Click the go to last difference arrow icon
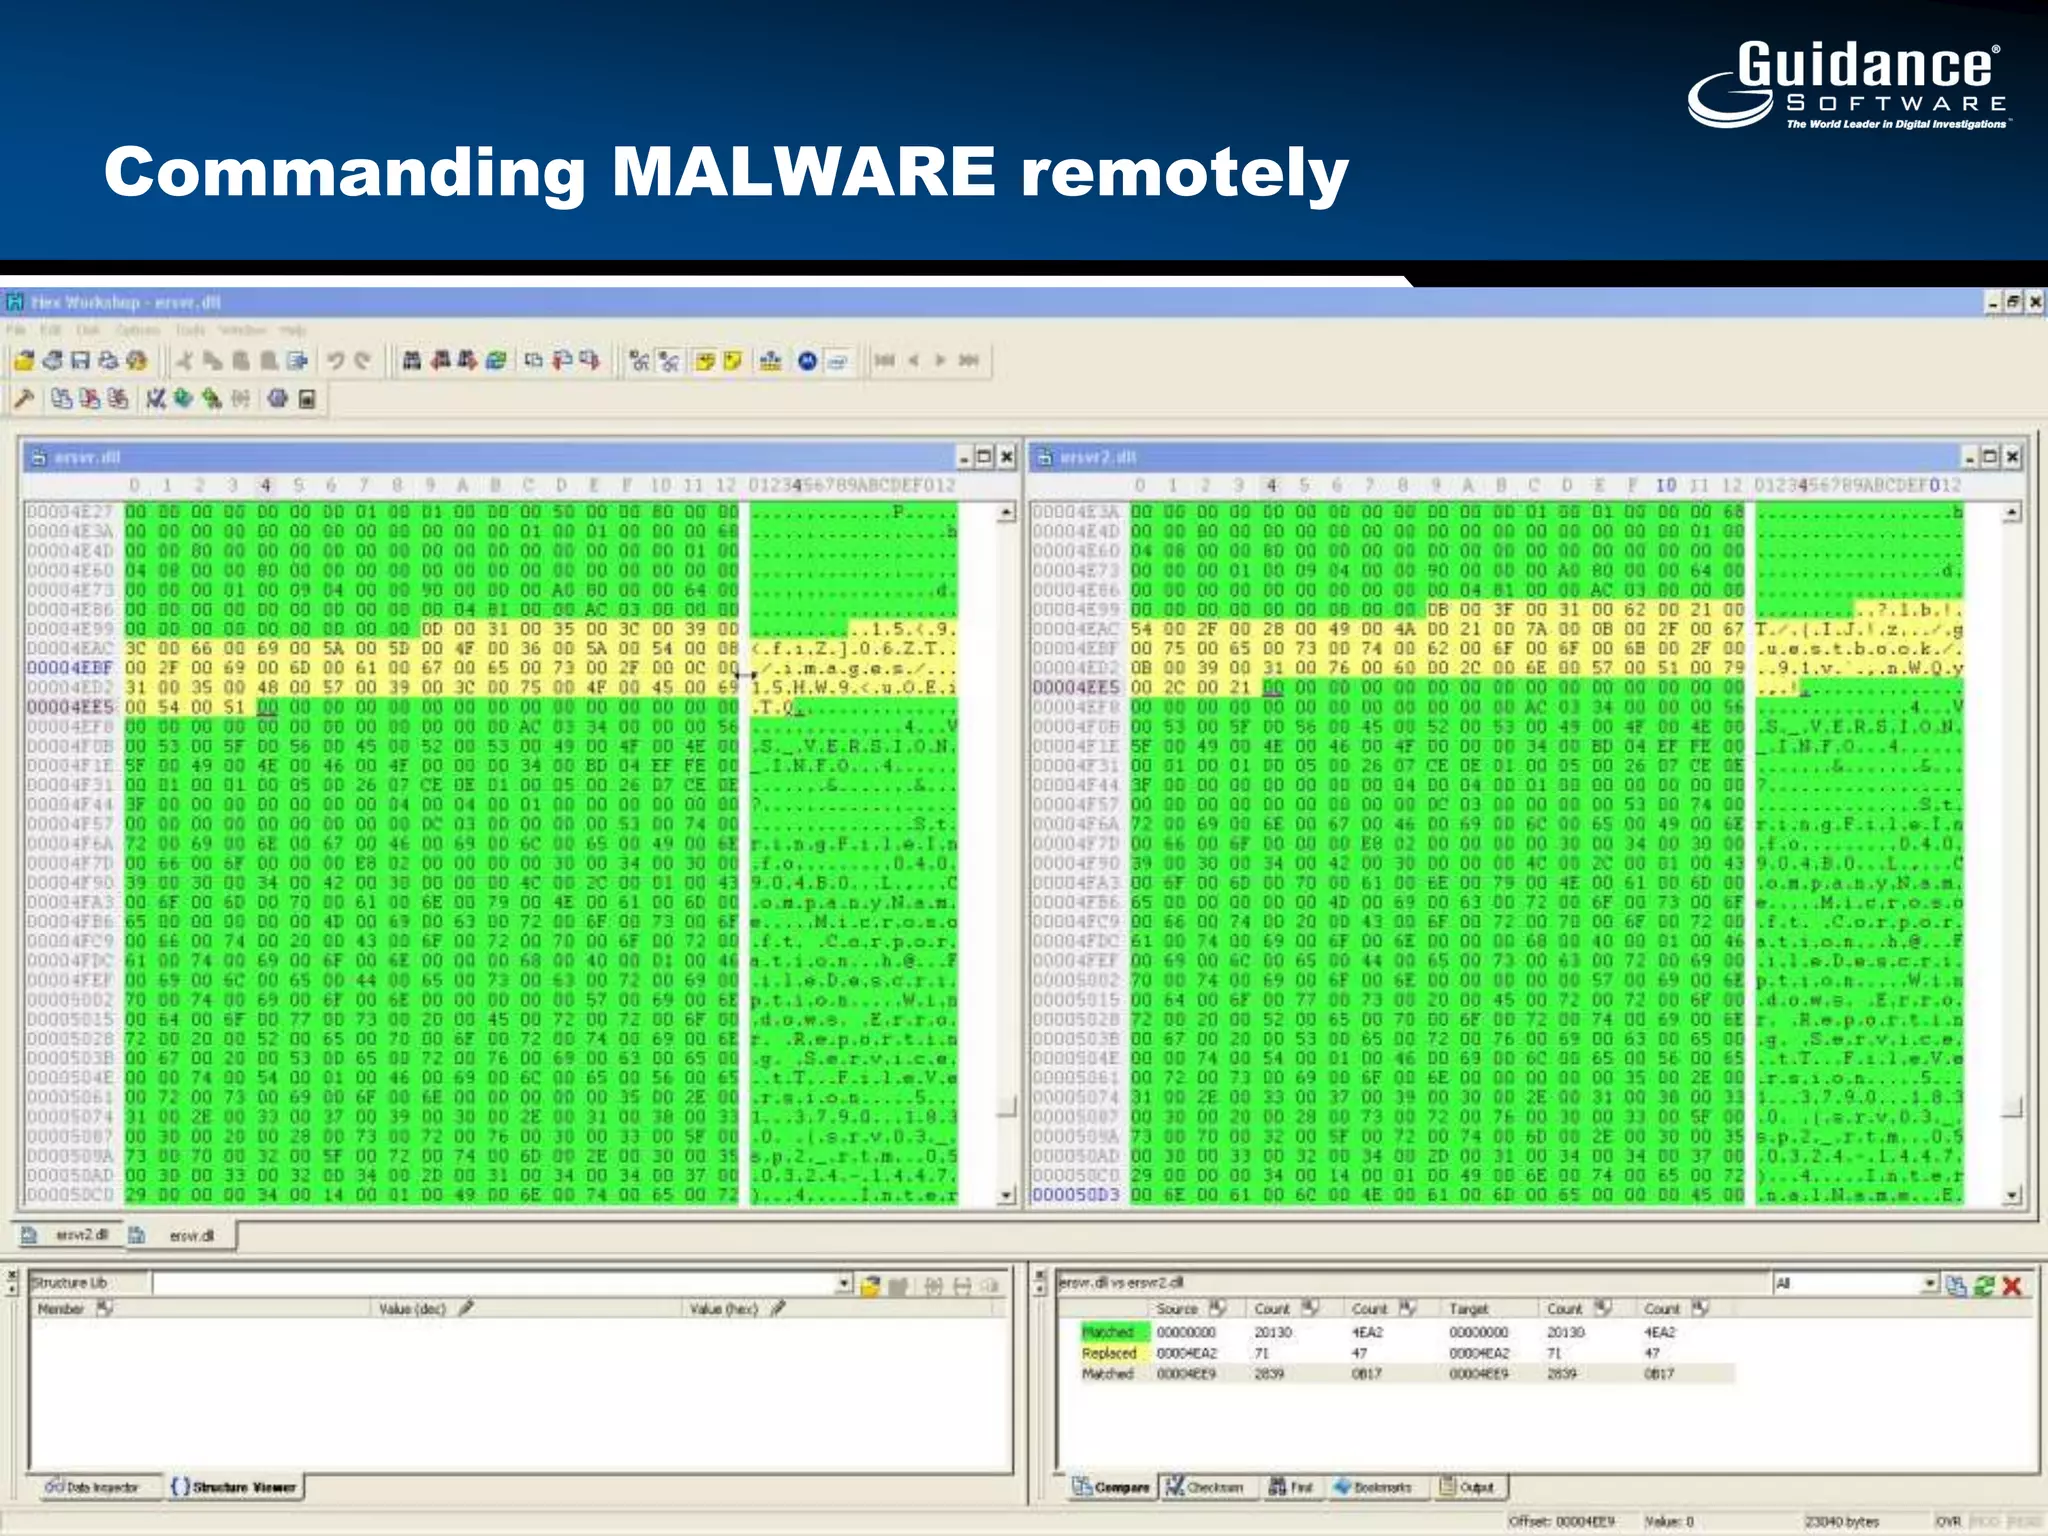Viewport: 2048px width, 1536px height. (x=968, y=360)
